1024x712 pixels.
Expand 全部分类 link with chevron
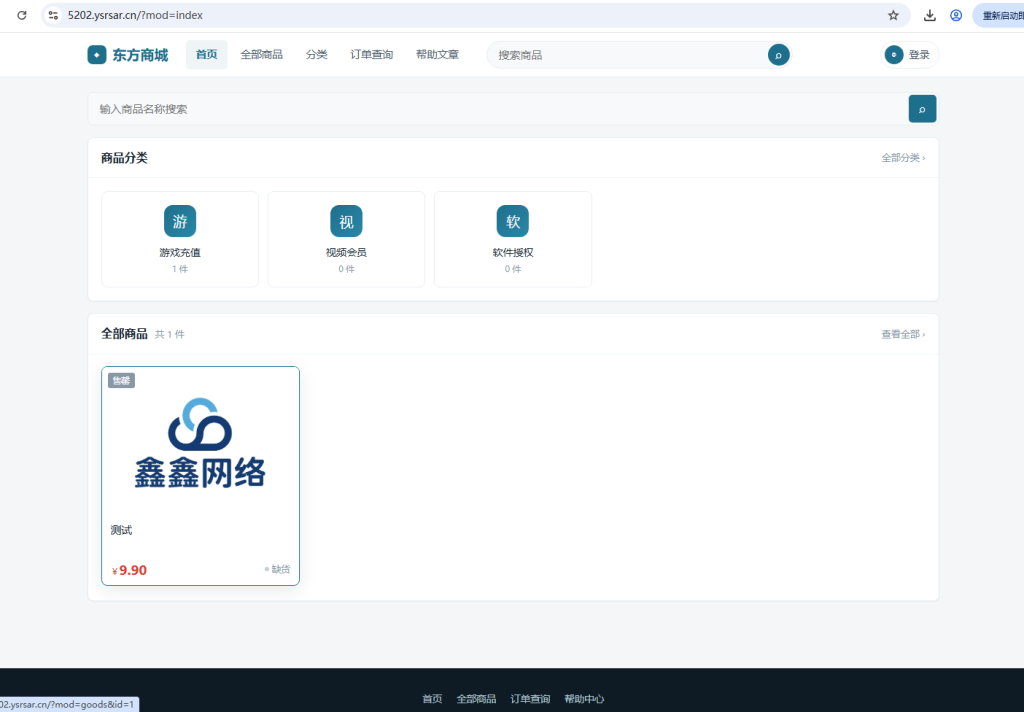pyautogui.click(x=903, y=158)
